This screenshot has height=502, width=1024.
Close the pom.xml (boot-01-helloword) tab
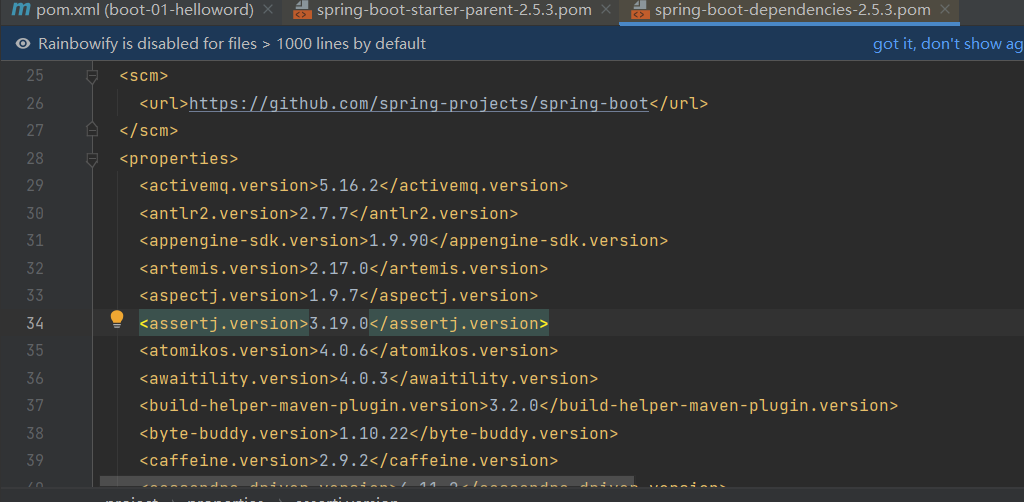pyautogui.click(x=266, y=11)
